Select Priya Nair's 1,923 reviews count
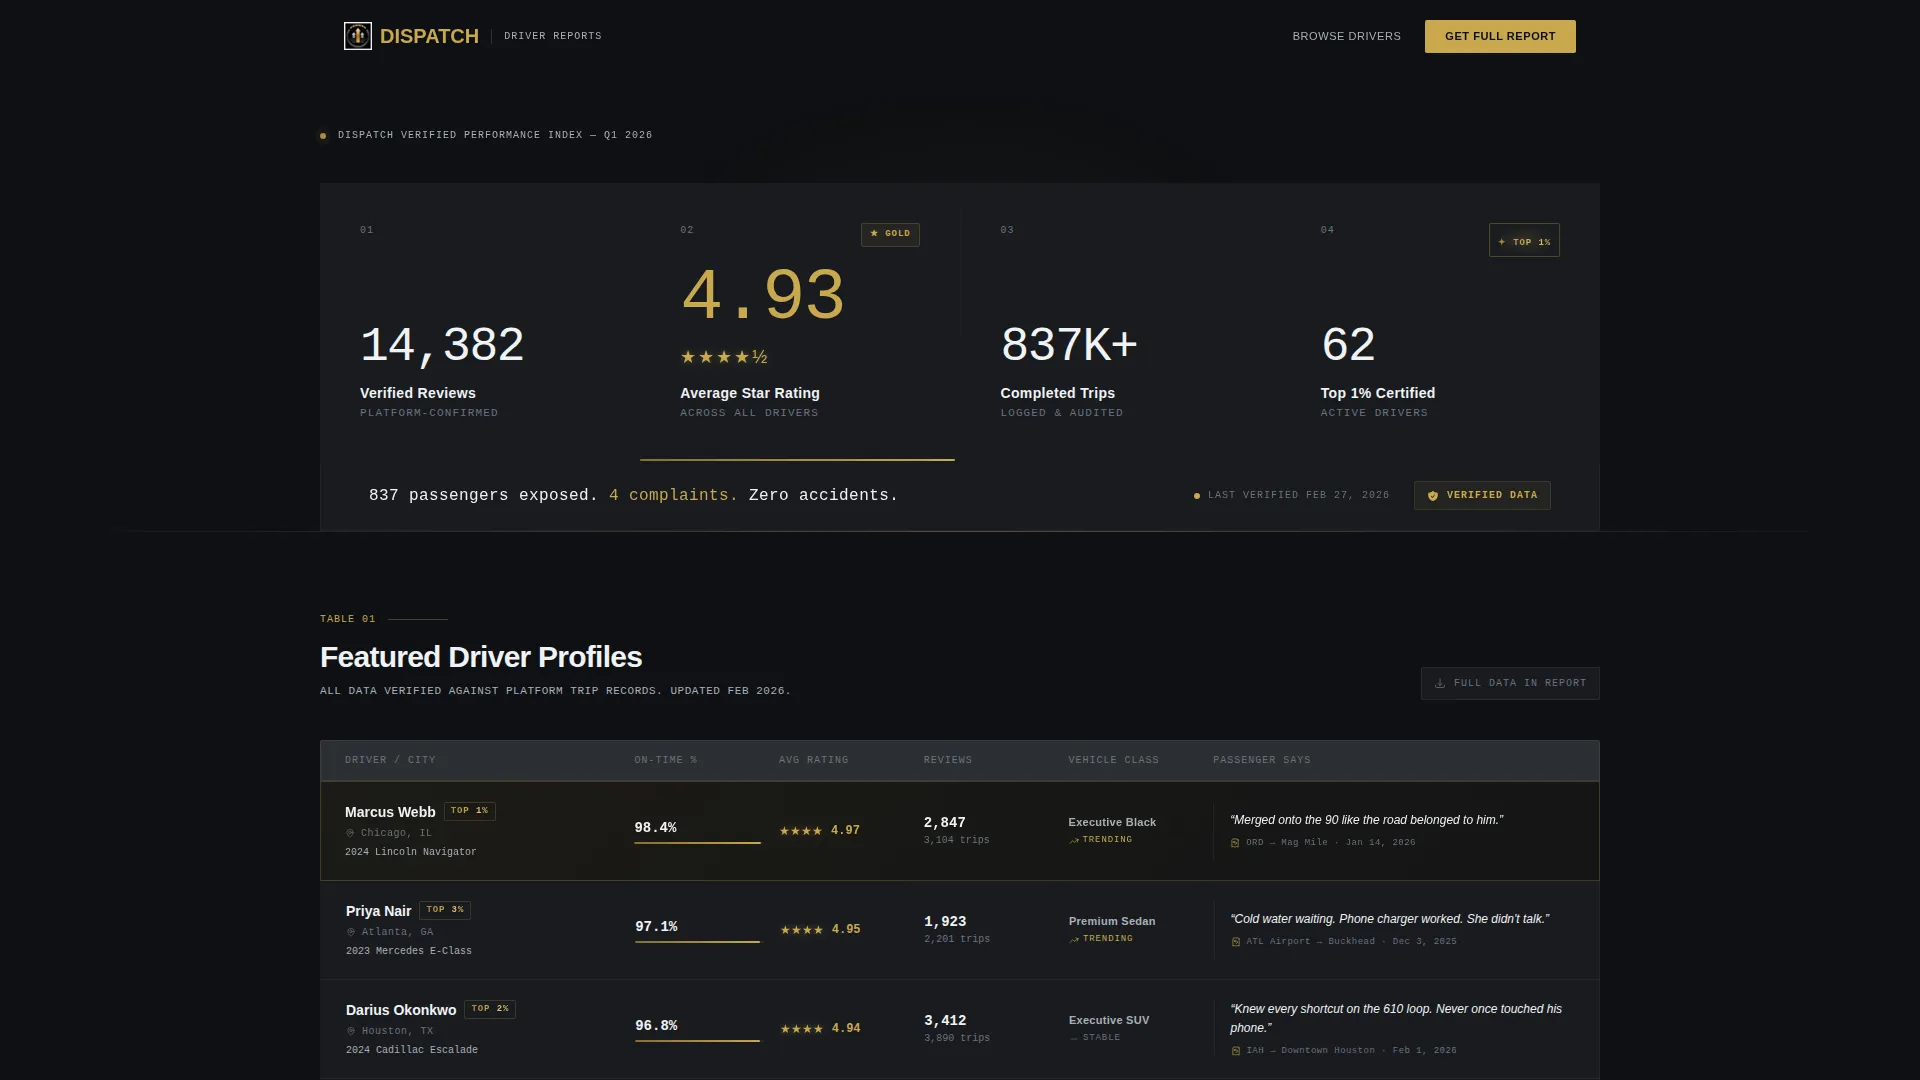Screen dimensions: 1920x1080 pyautogui.click(x=945, y=921)
